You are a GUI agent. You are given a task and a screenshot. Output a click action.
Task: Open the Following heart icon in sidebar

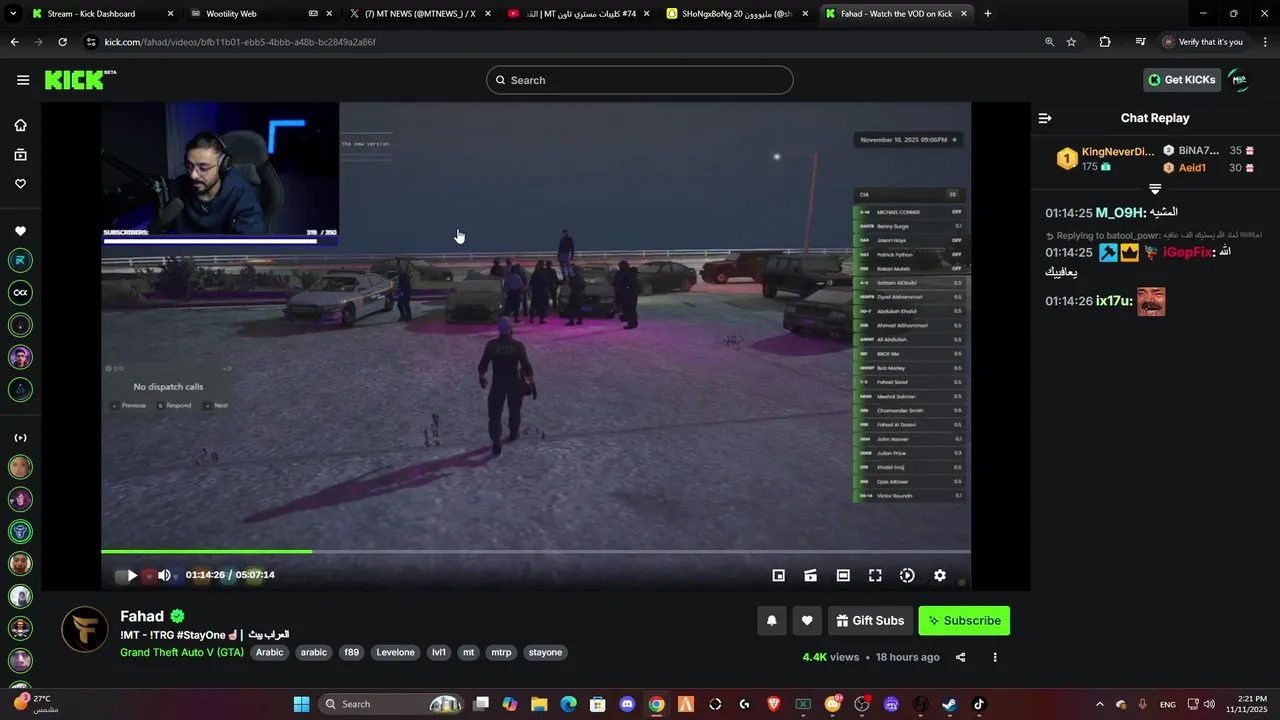pyautogui.click(x=20, y=184)
